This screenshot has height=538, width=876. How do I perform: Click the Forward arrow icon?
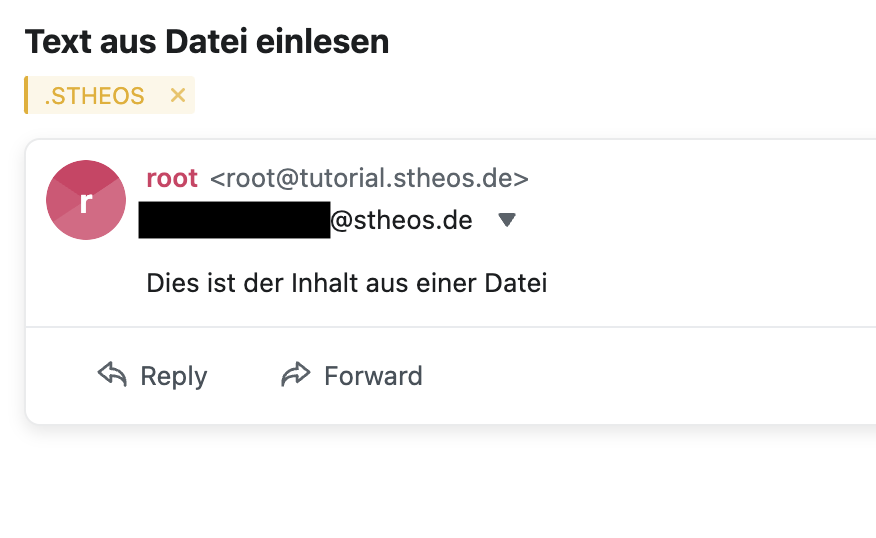click(x=296, y=375)
